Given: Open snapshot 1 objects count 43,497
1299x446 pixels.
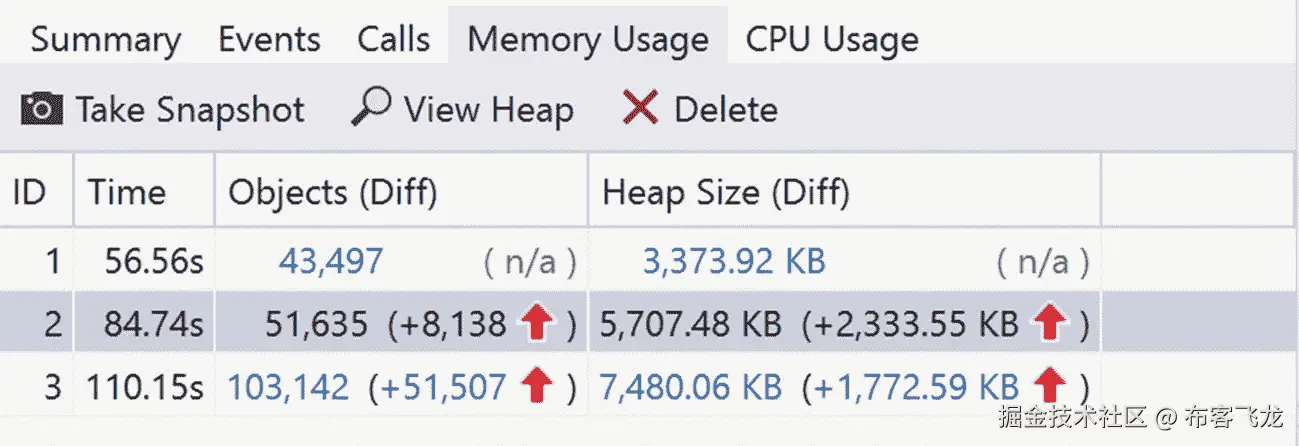Looking at the screenshot, I should click(x=330, y=262).
